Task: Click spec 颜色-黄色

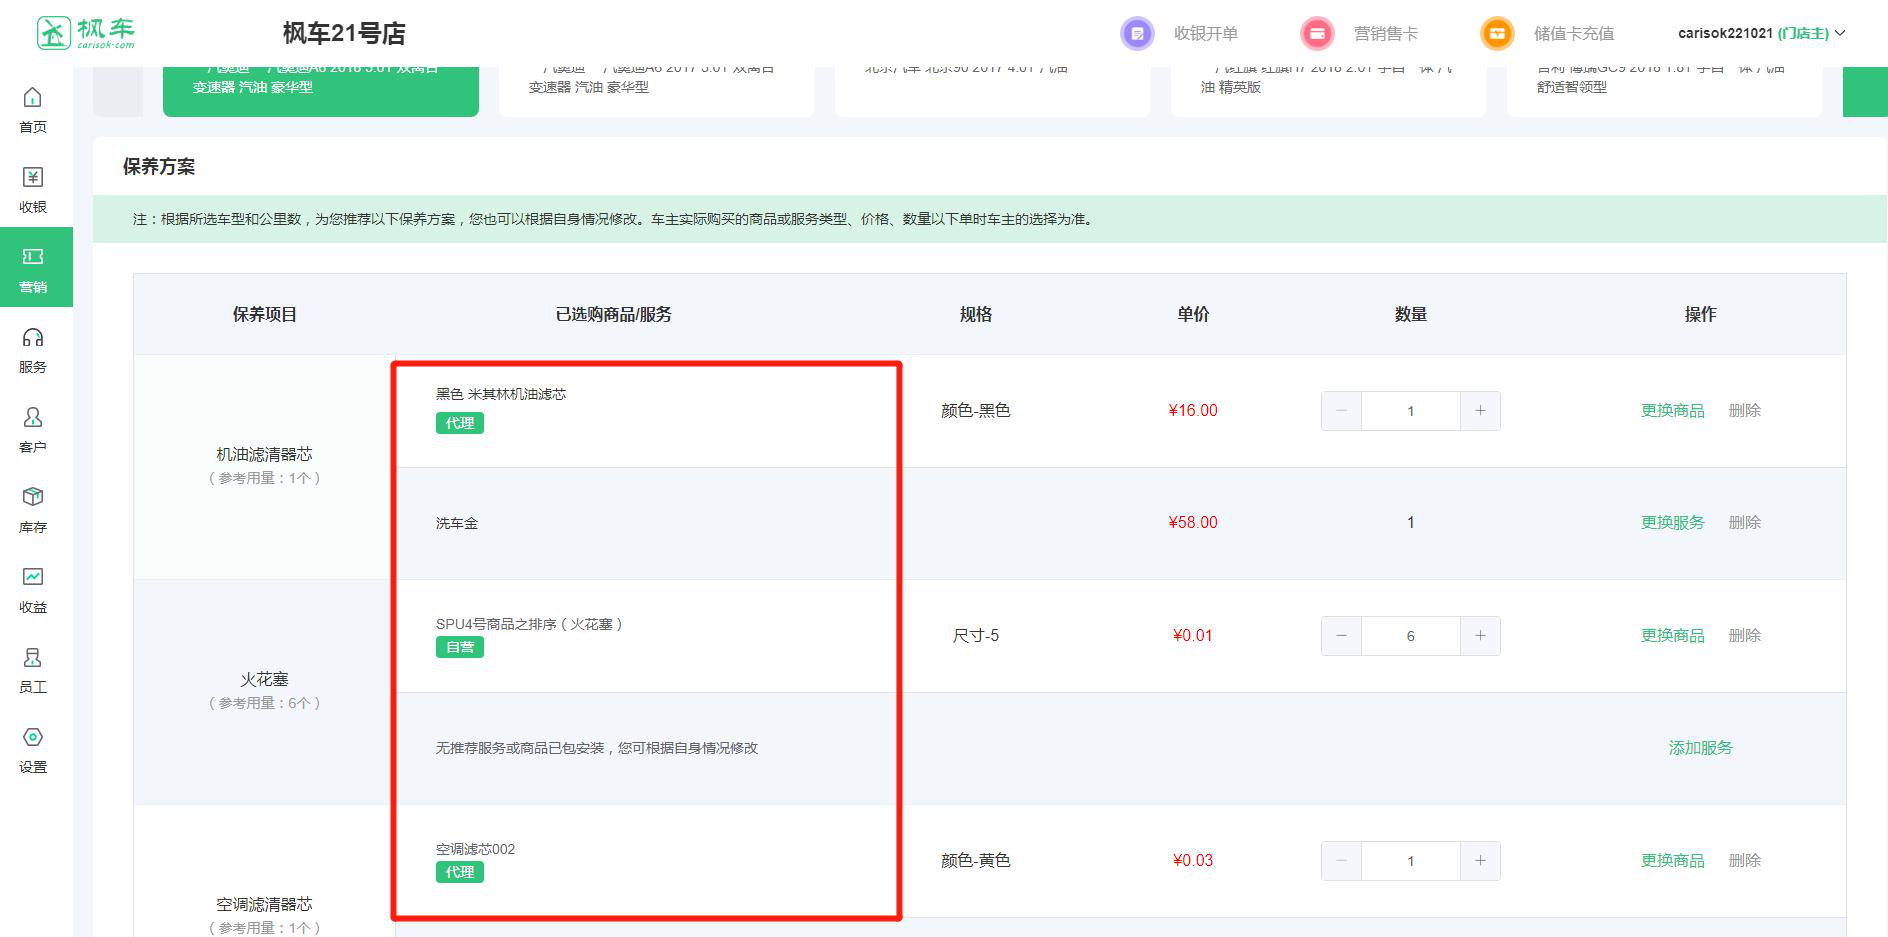Action: pyautogui.click(x=976, y=860)
